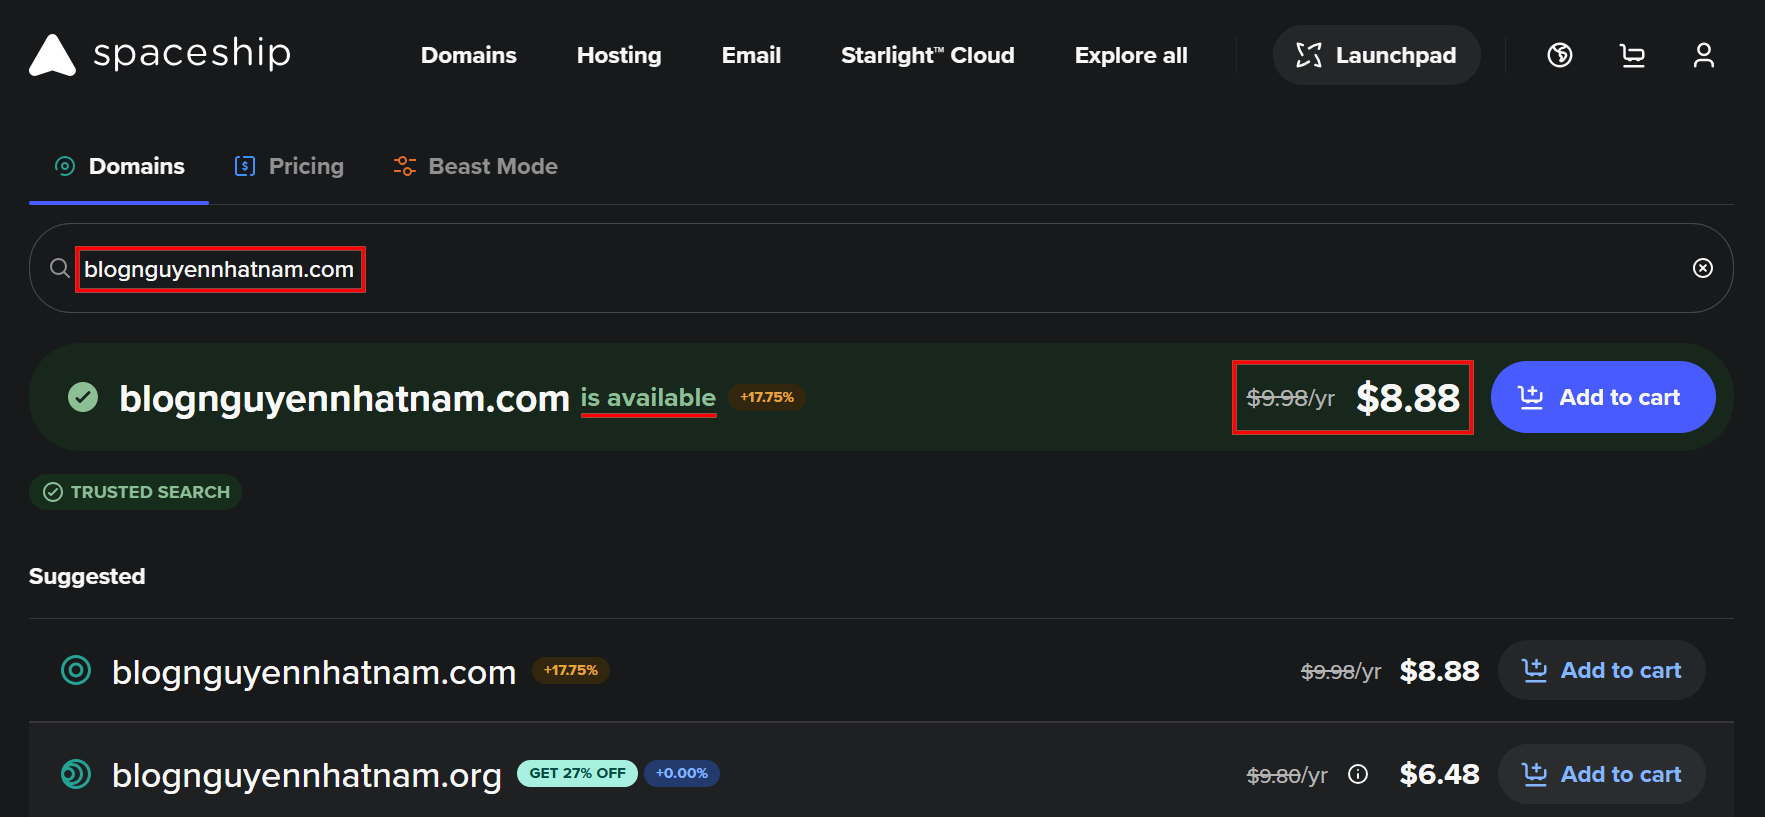
Task: Open the currency and language globe icon
Action: coord(1559,55)
